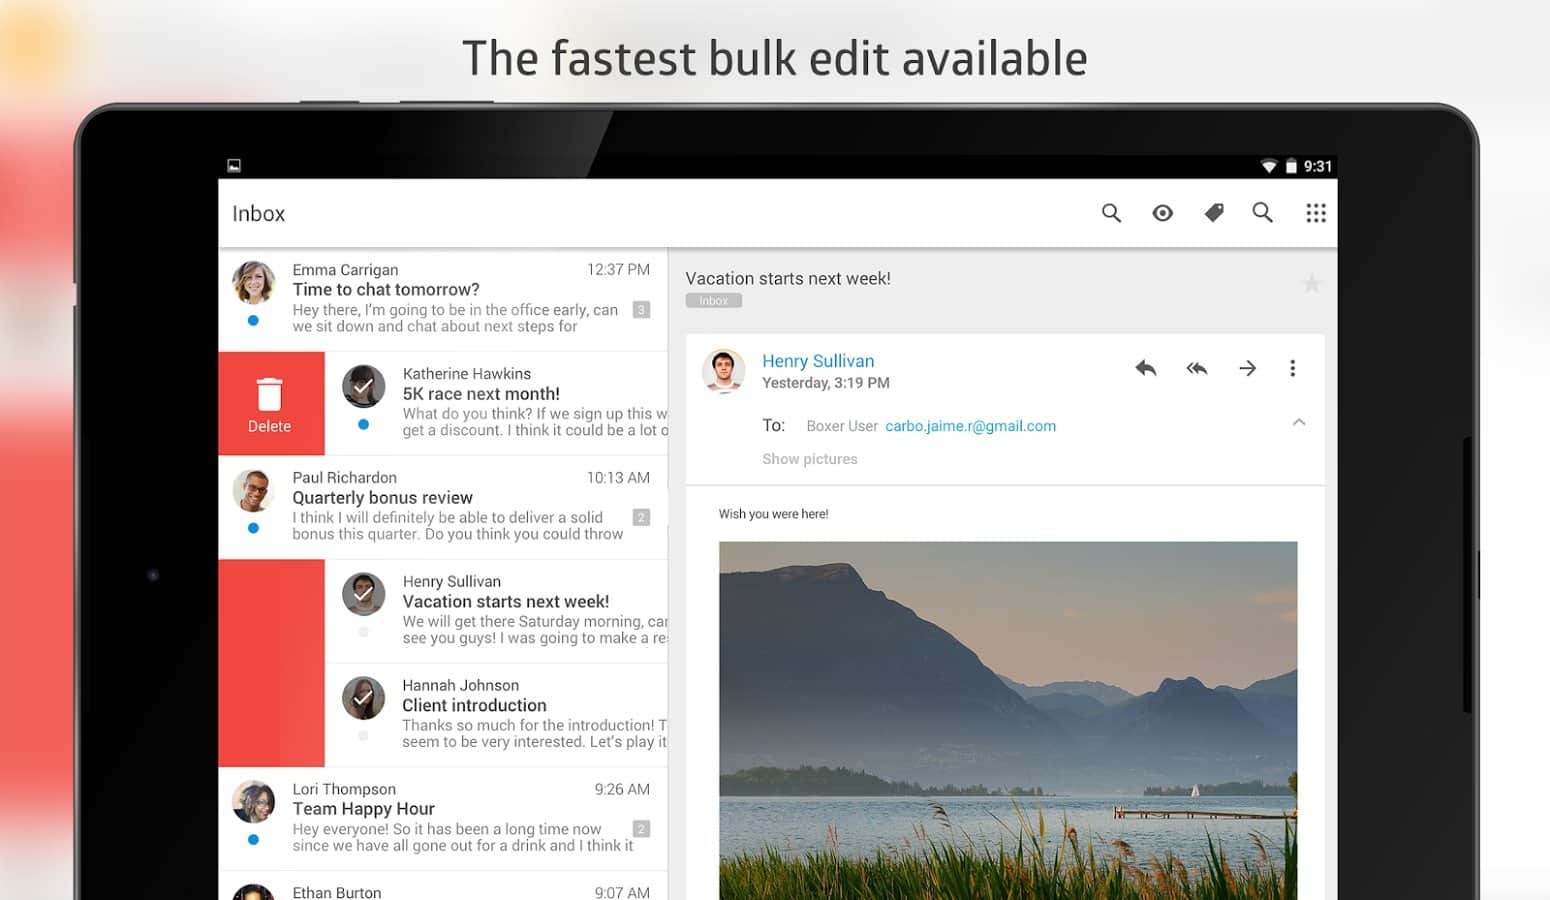The image size is (1550, 900).
Task: Collapse recipient details with the chevron
Action: [x=1298, y=422]
